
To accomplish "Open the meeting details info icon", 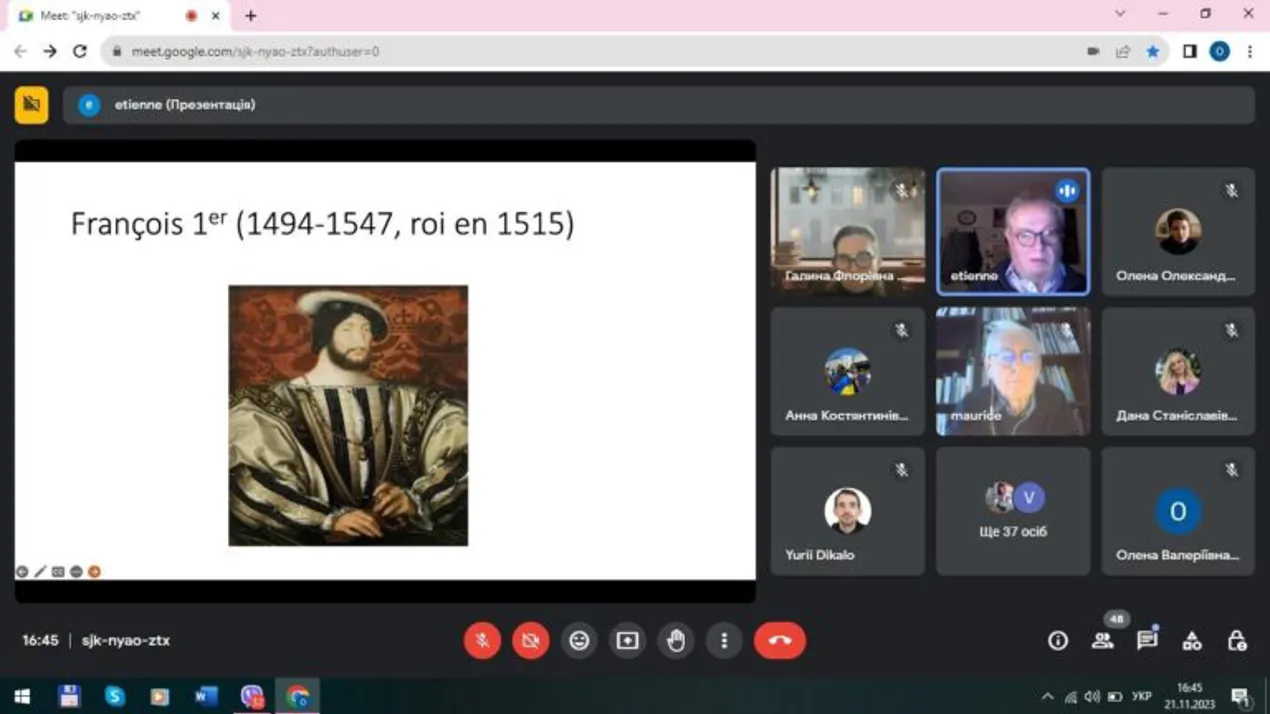I will pyautogui.click(x=1058, y=641).
